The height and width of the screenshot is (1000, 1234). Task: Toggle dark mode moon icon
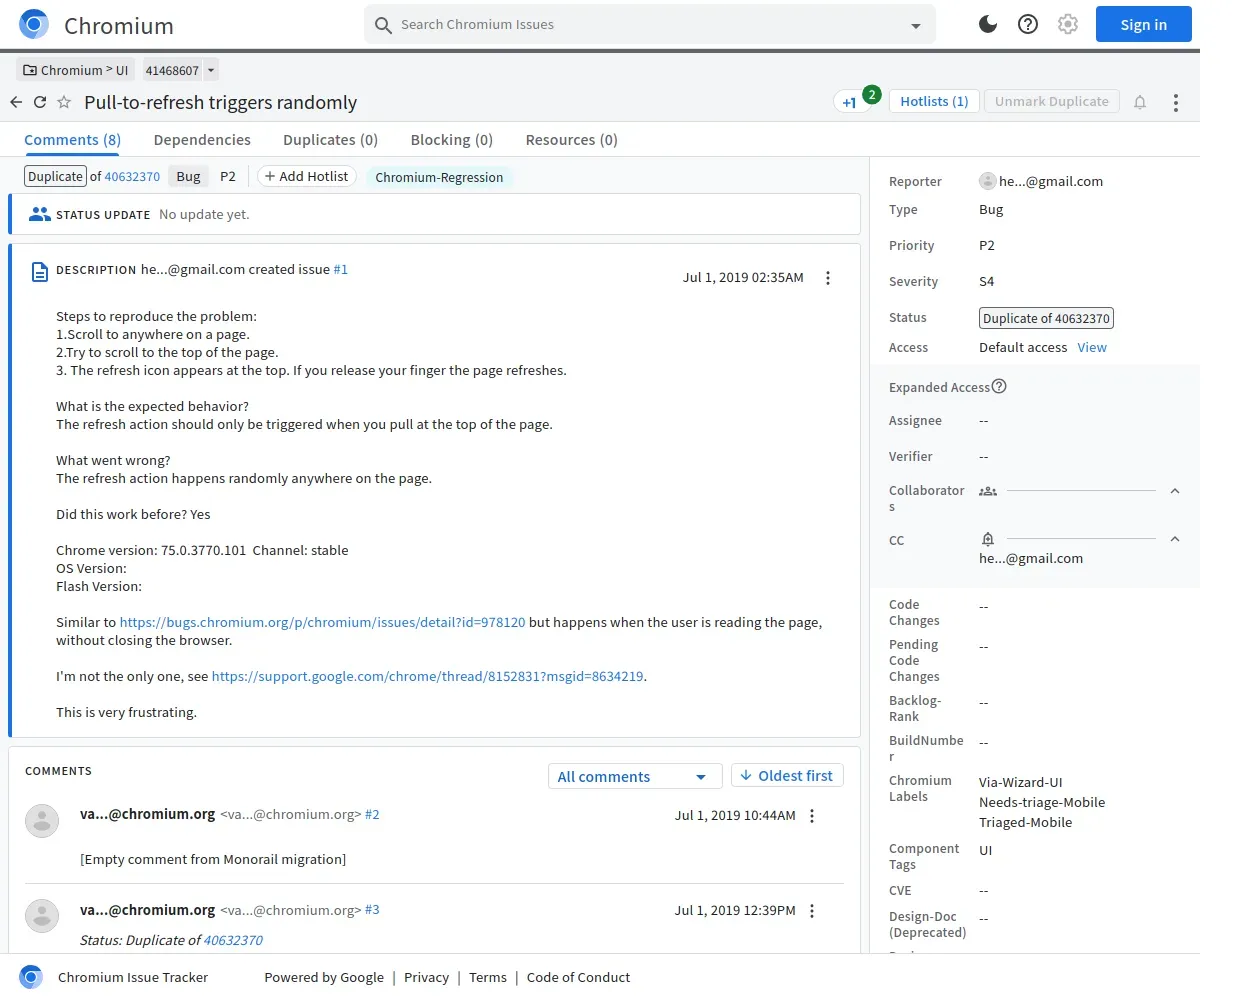(x=988, y=24)
